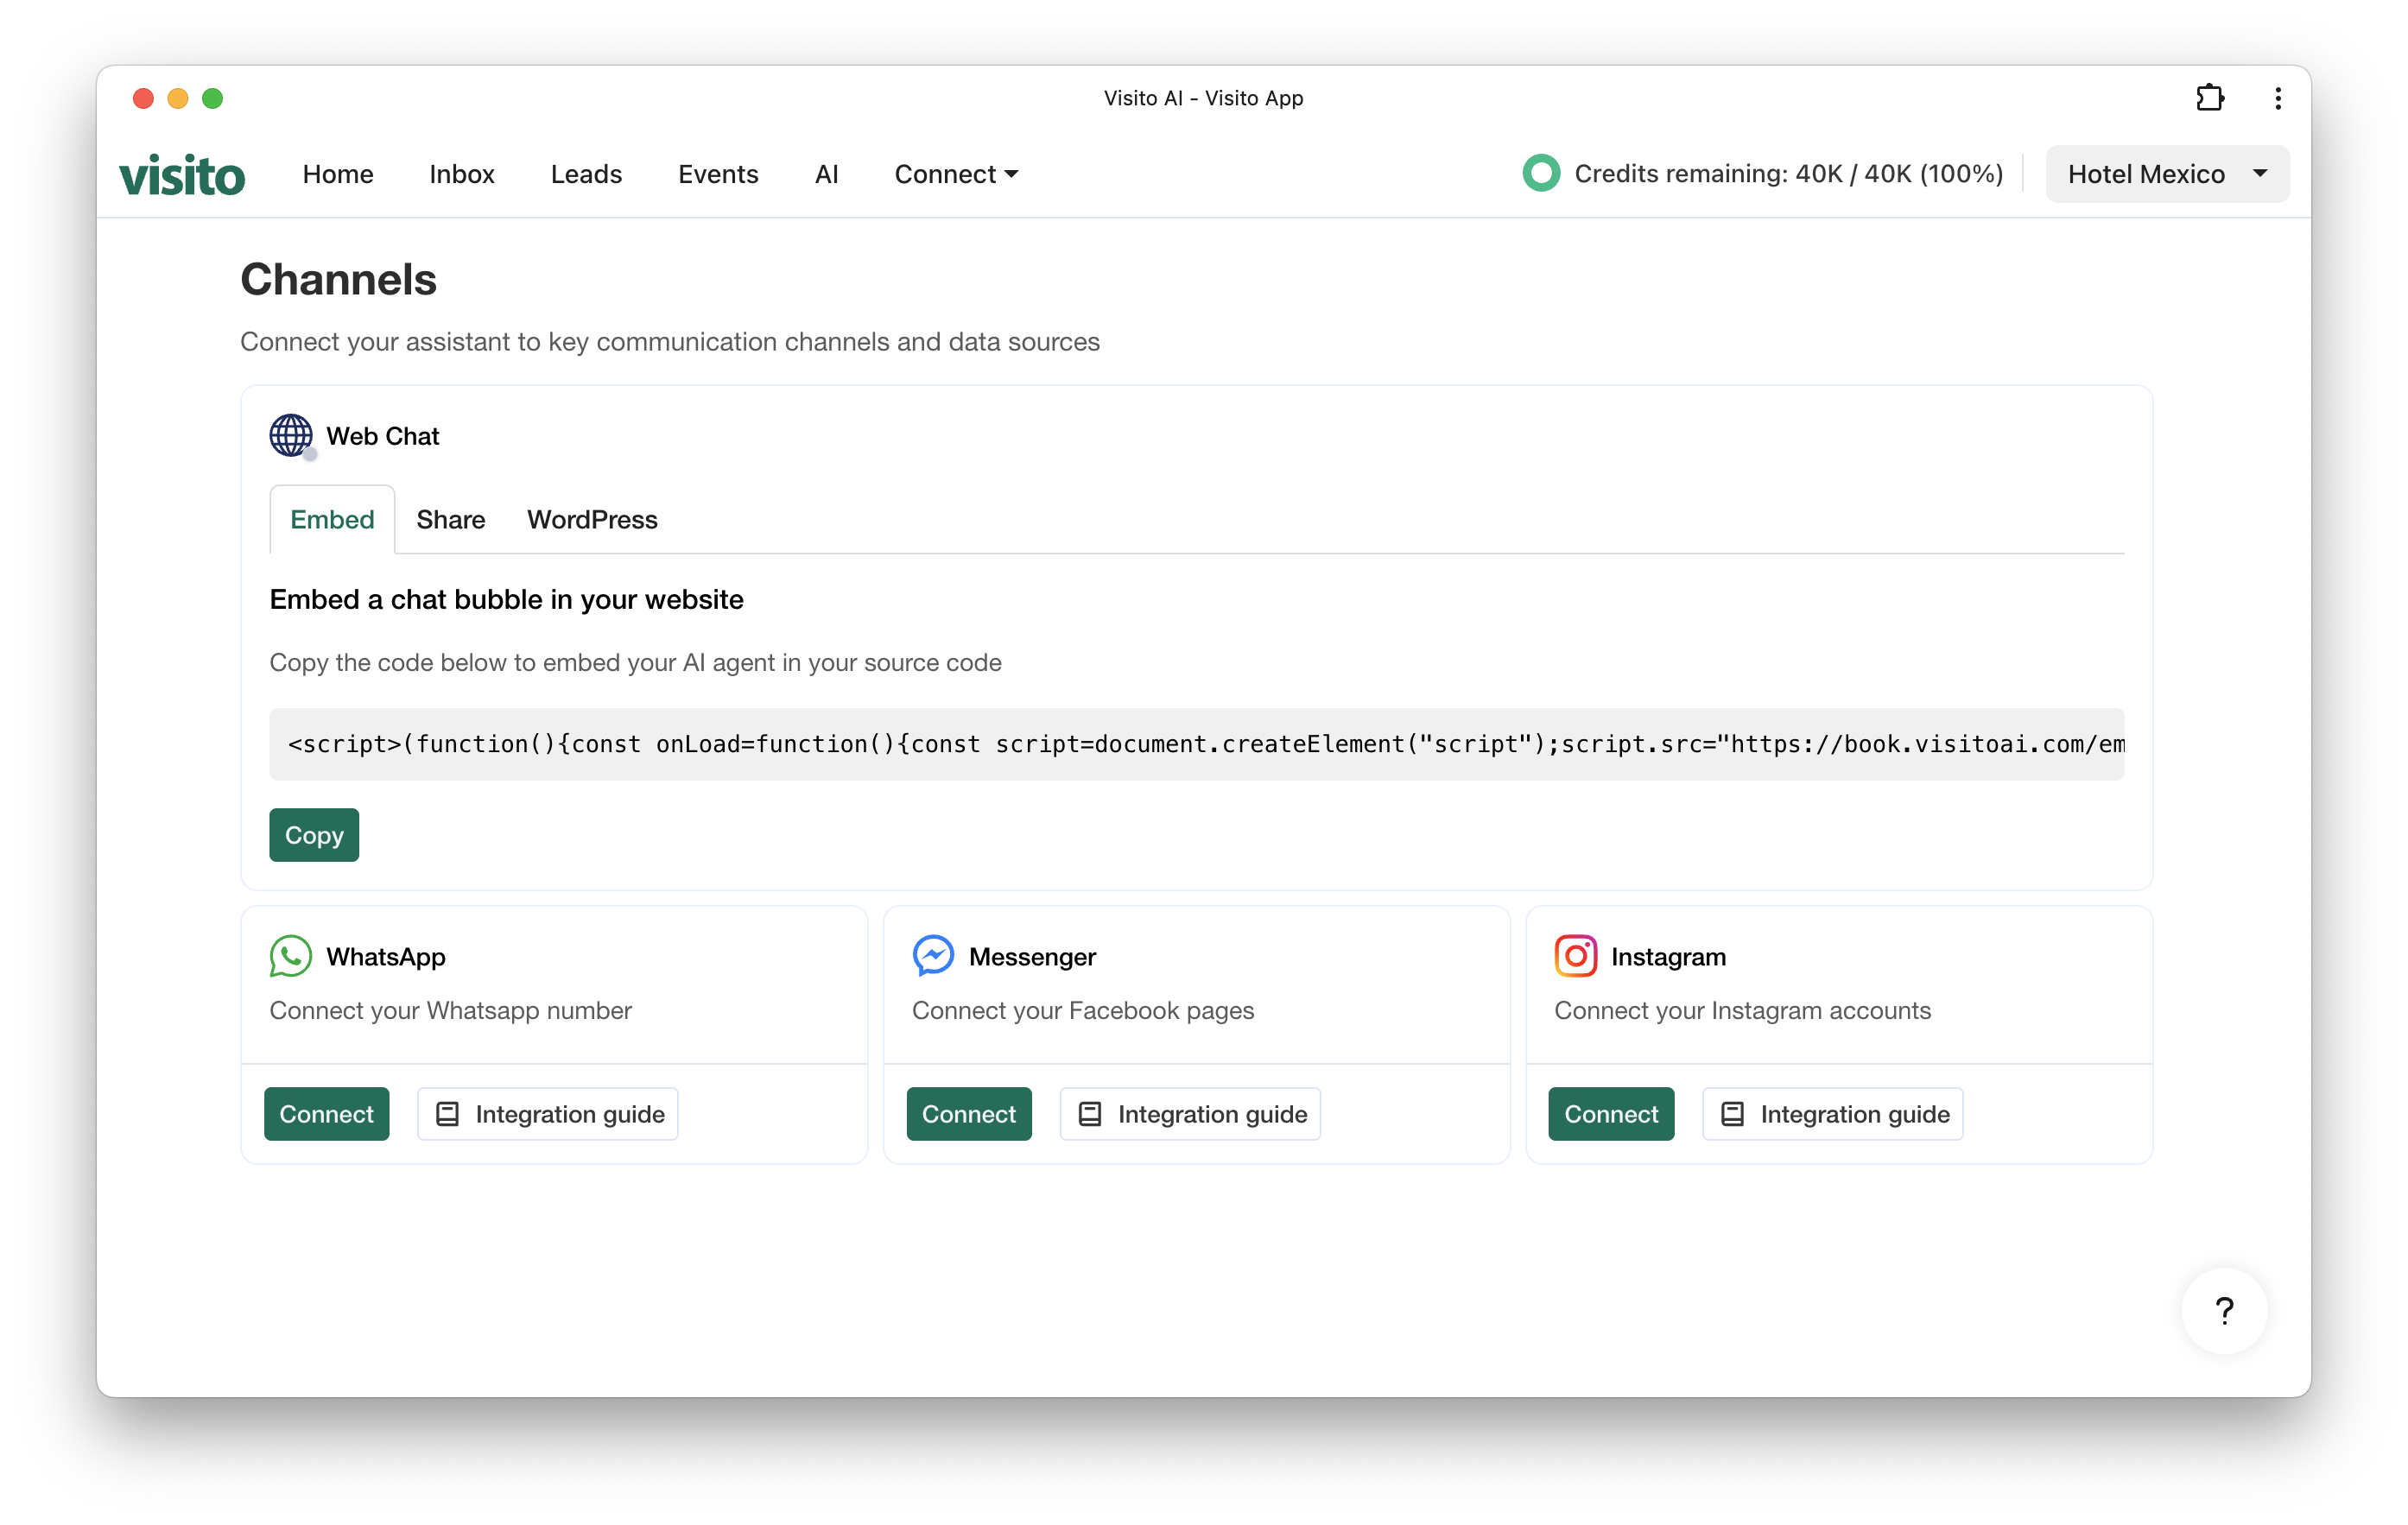Expand the Hotel Mexico dropdown arrow

click(x=2260, y=173)
